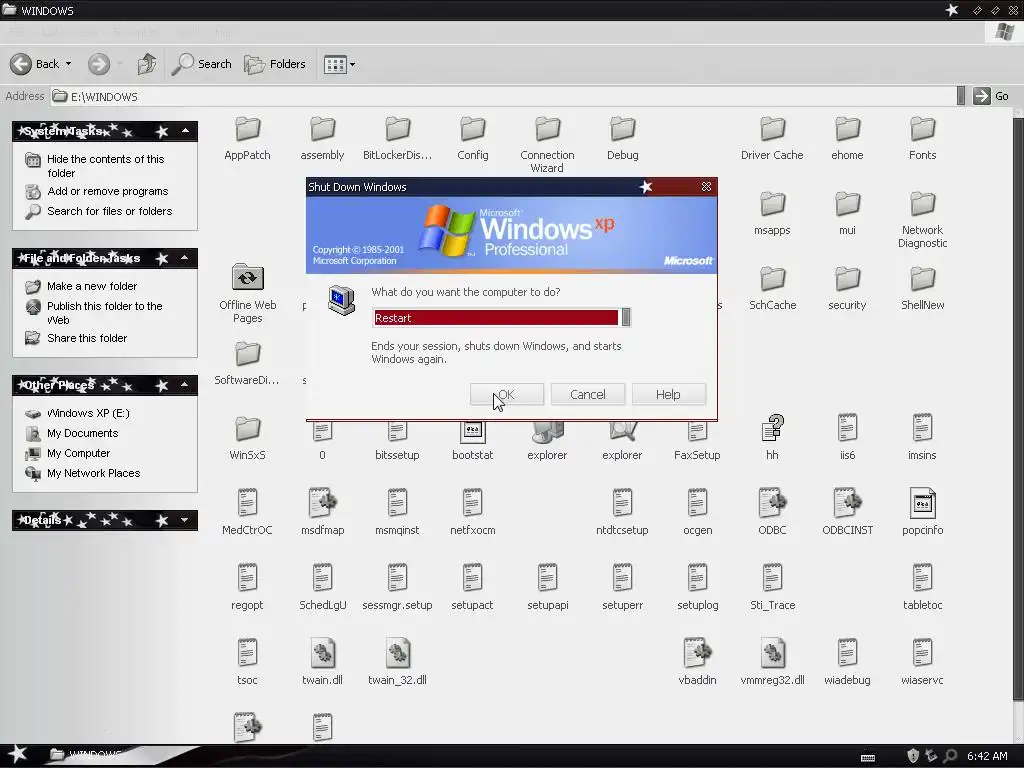Click the 6:42 AM clock
The width and height of the screenshot is (1024, 768).
(x=987, y=756)
